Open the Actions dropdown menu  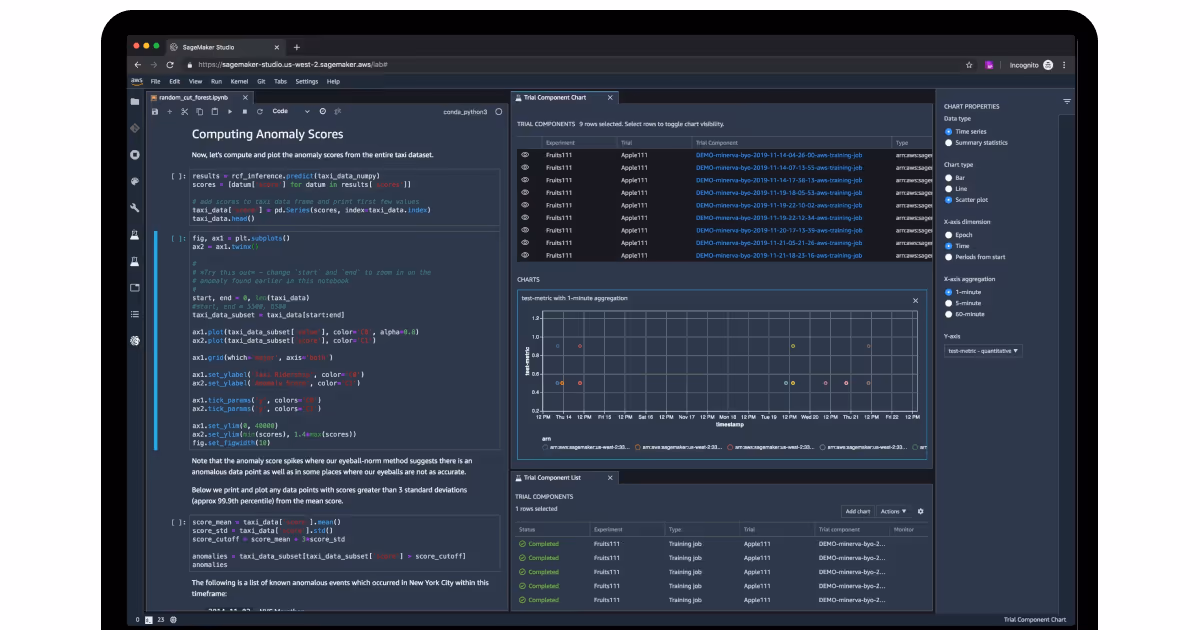click(x=893, y=511)
